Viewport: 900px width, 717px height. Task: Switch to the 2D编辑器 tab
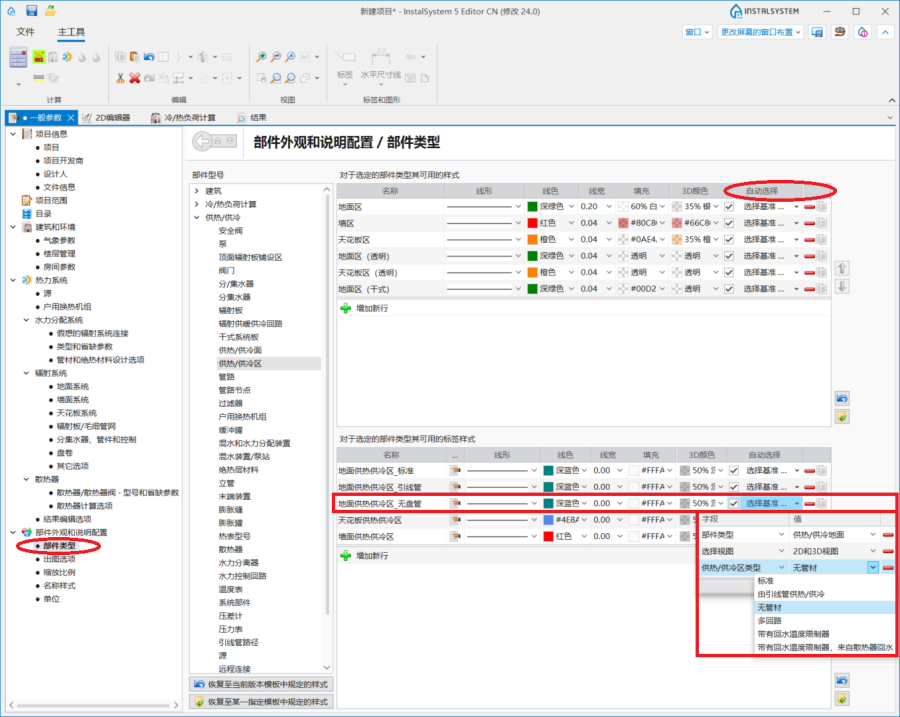pyautogui.click(x=107, y=118)
